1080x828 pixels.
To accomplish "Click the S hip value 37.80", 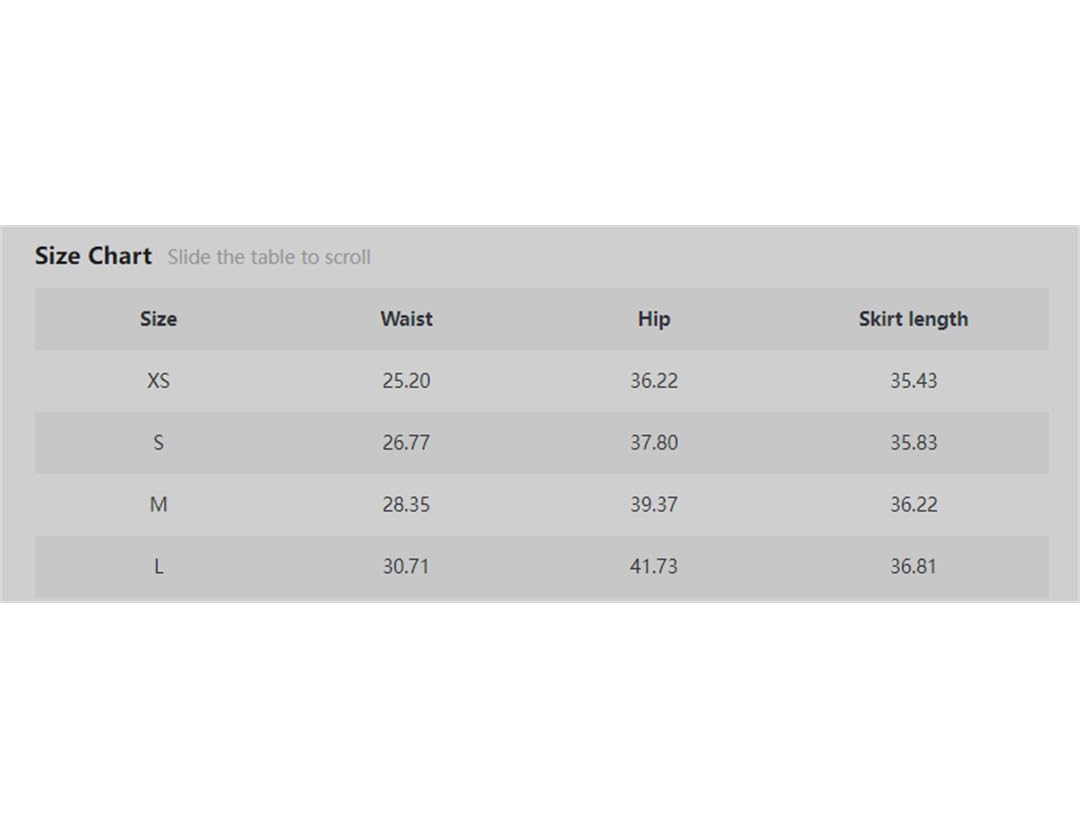I will tap(654, 442).
